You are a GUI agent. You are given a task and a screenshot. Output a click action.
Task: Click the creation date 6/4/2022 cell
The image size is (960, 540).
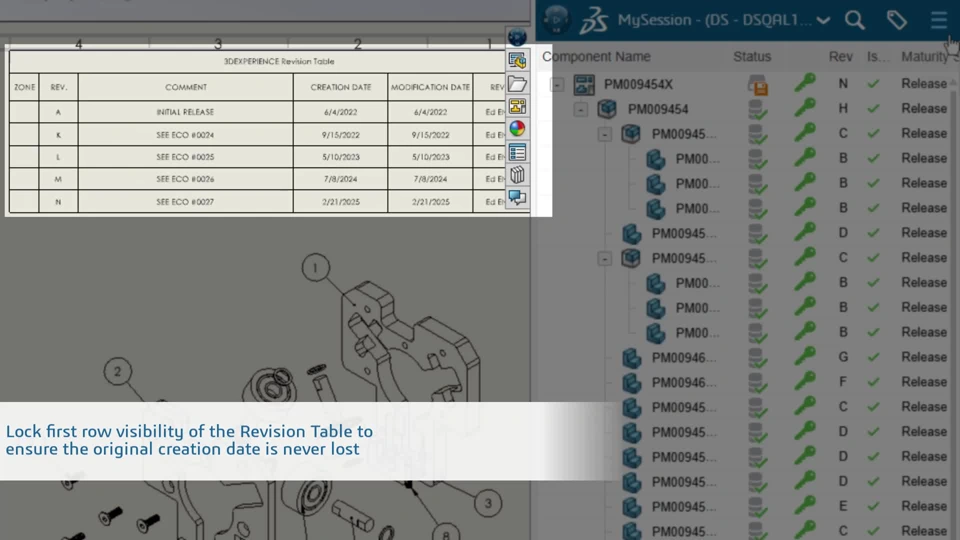pyautogui.click(x=340, y=112)
